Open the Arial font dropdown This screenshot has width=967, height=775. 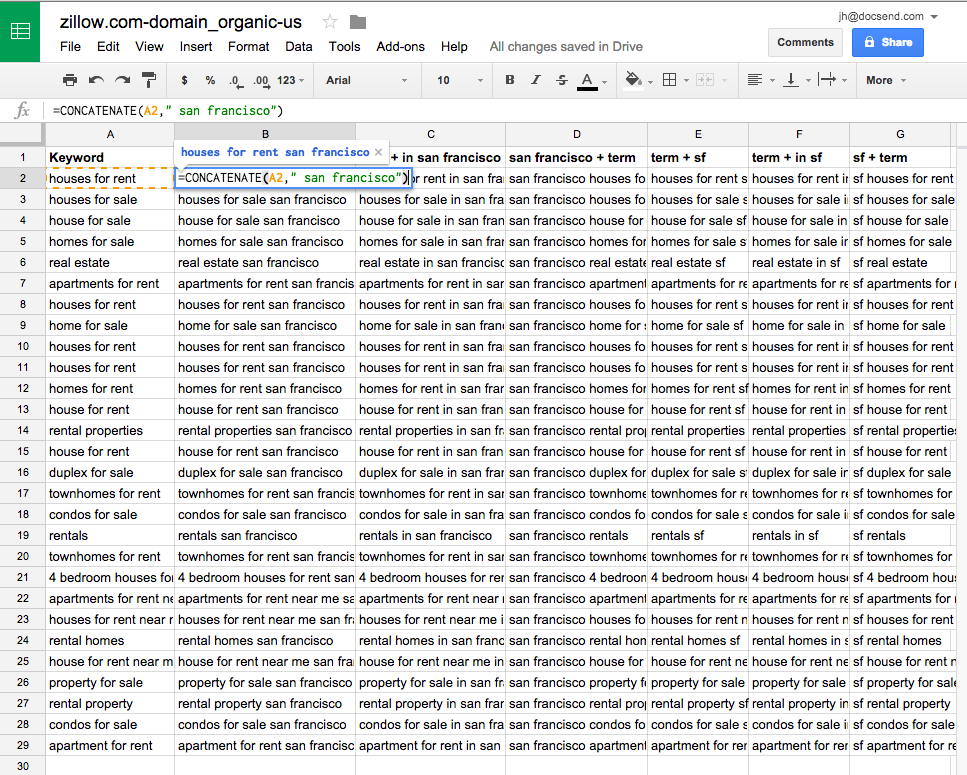pyautogui.click(x=366, y=80)
